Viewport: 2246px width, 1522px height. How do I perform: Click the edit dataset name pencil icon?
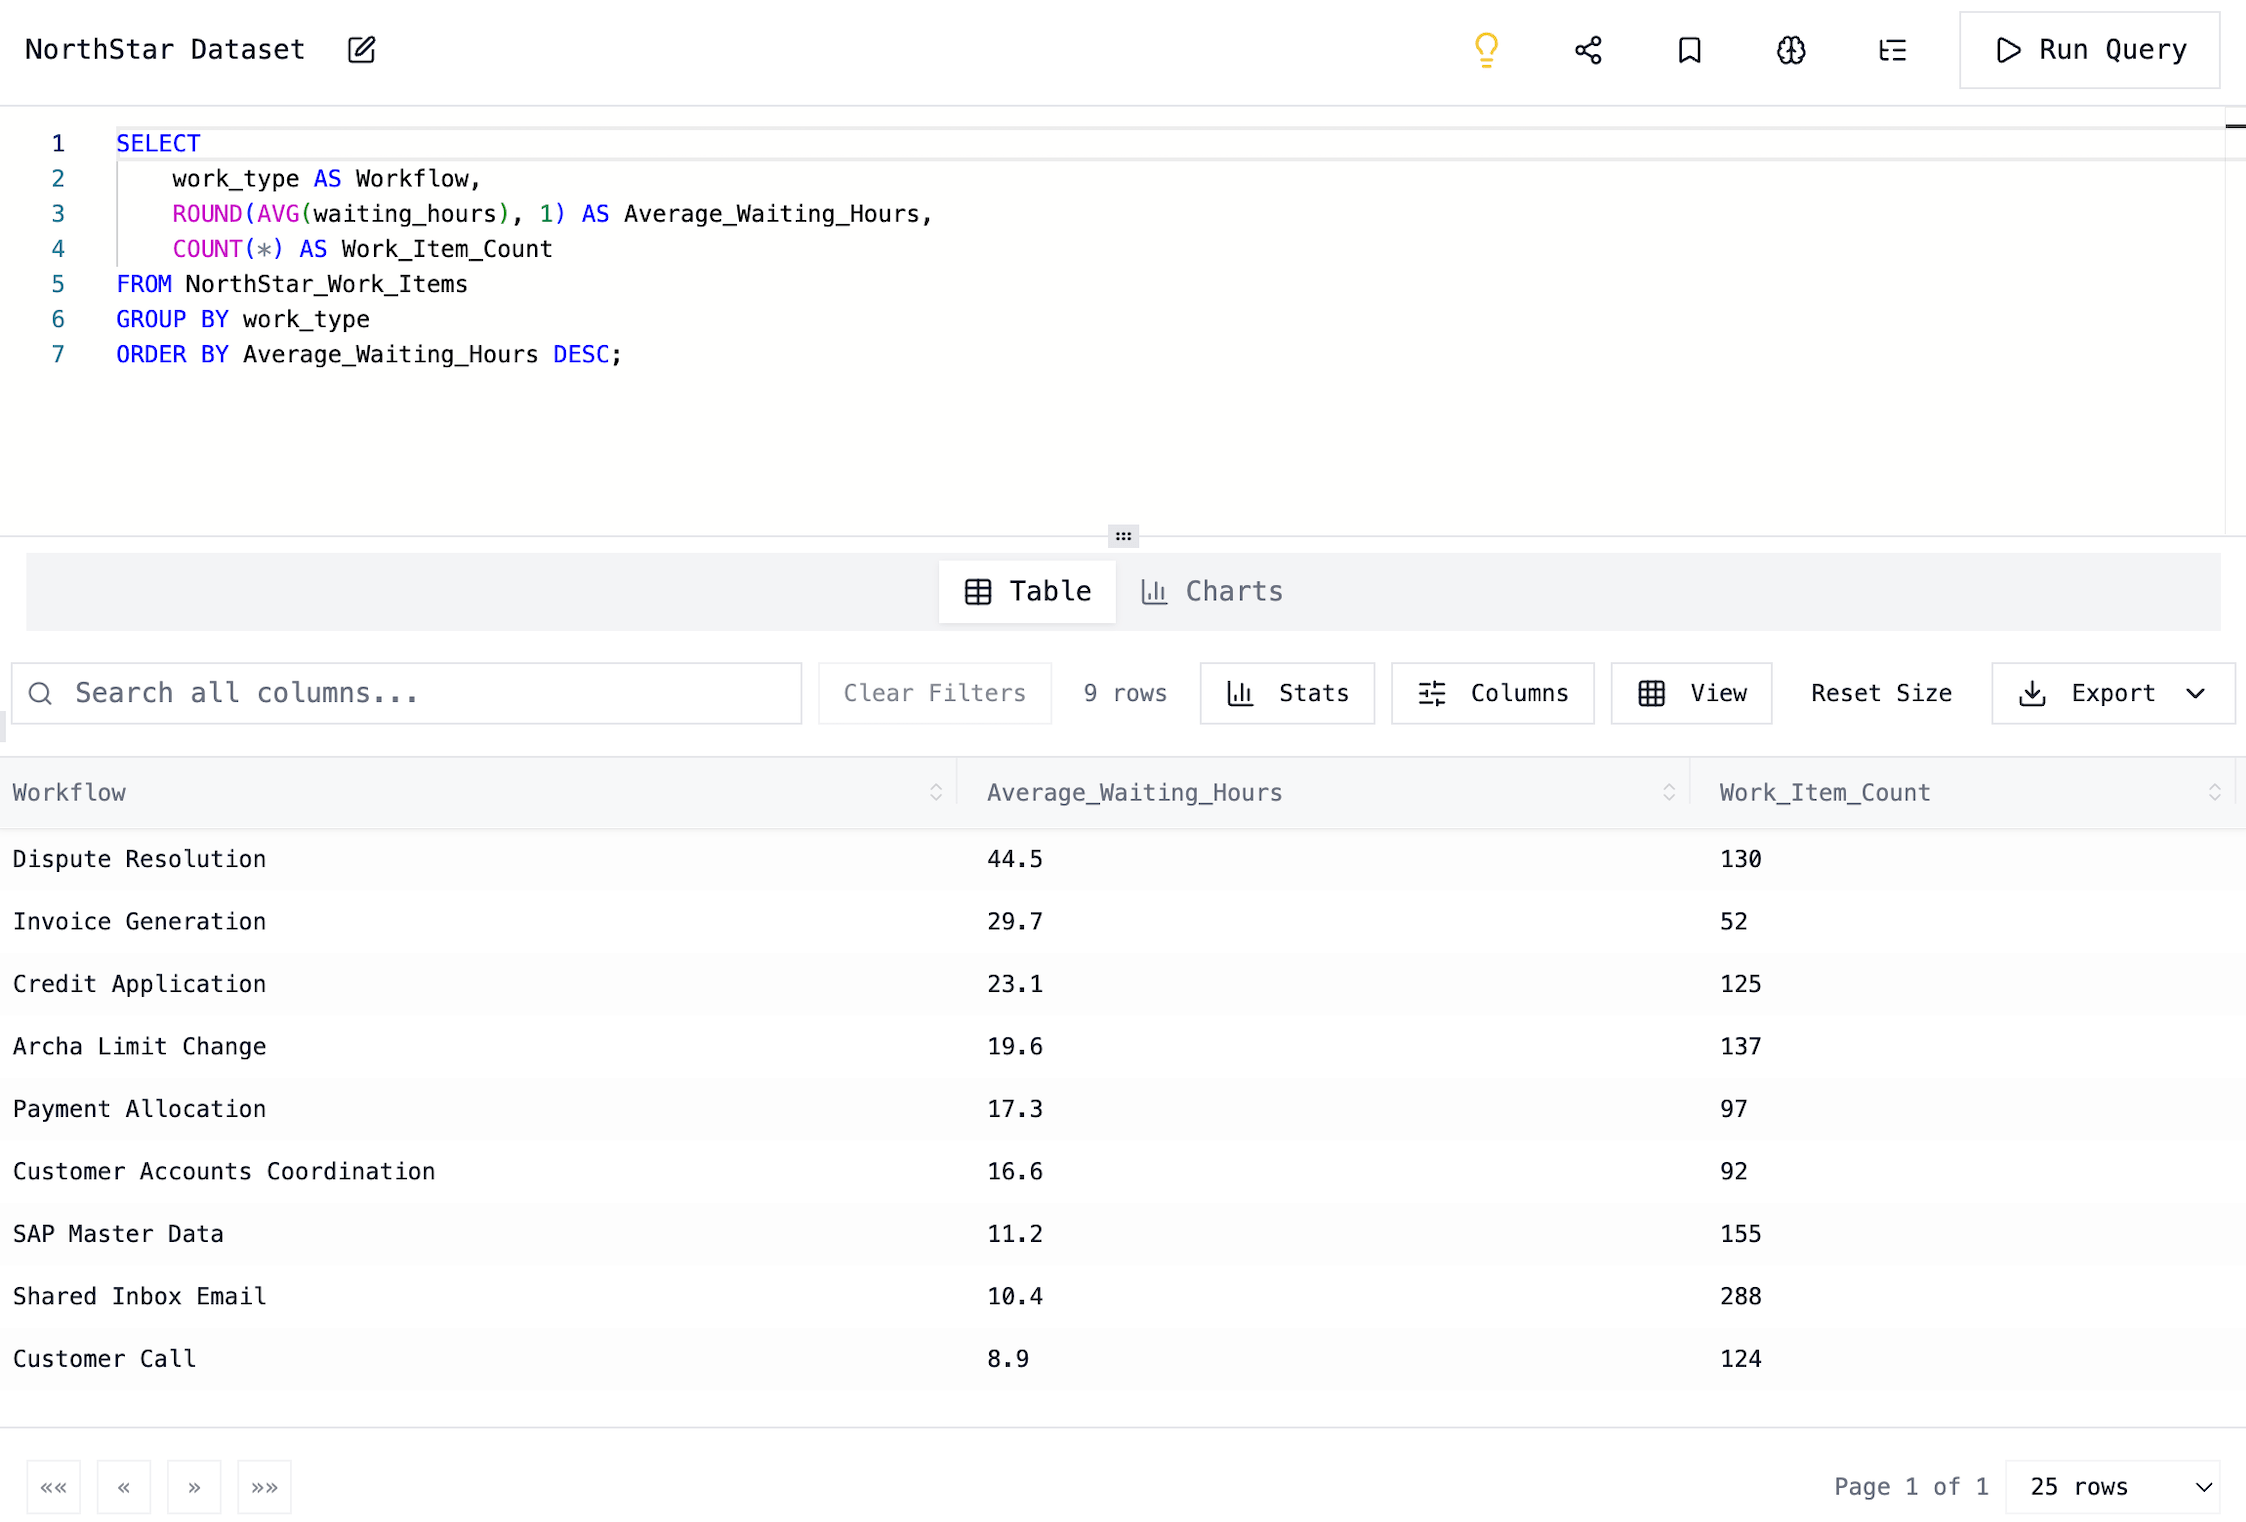361,50
